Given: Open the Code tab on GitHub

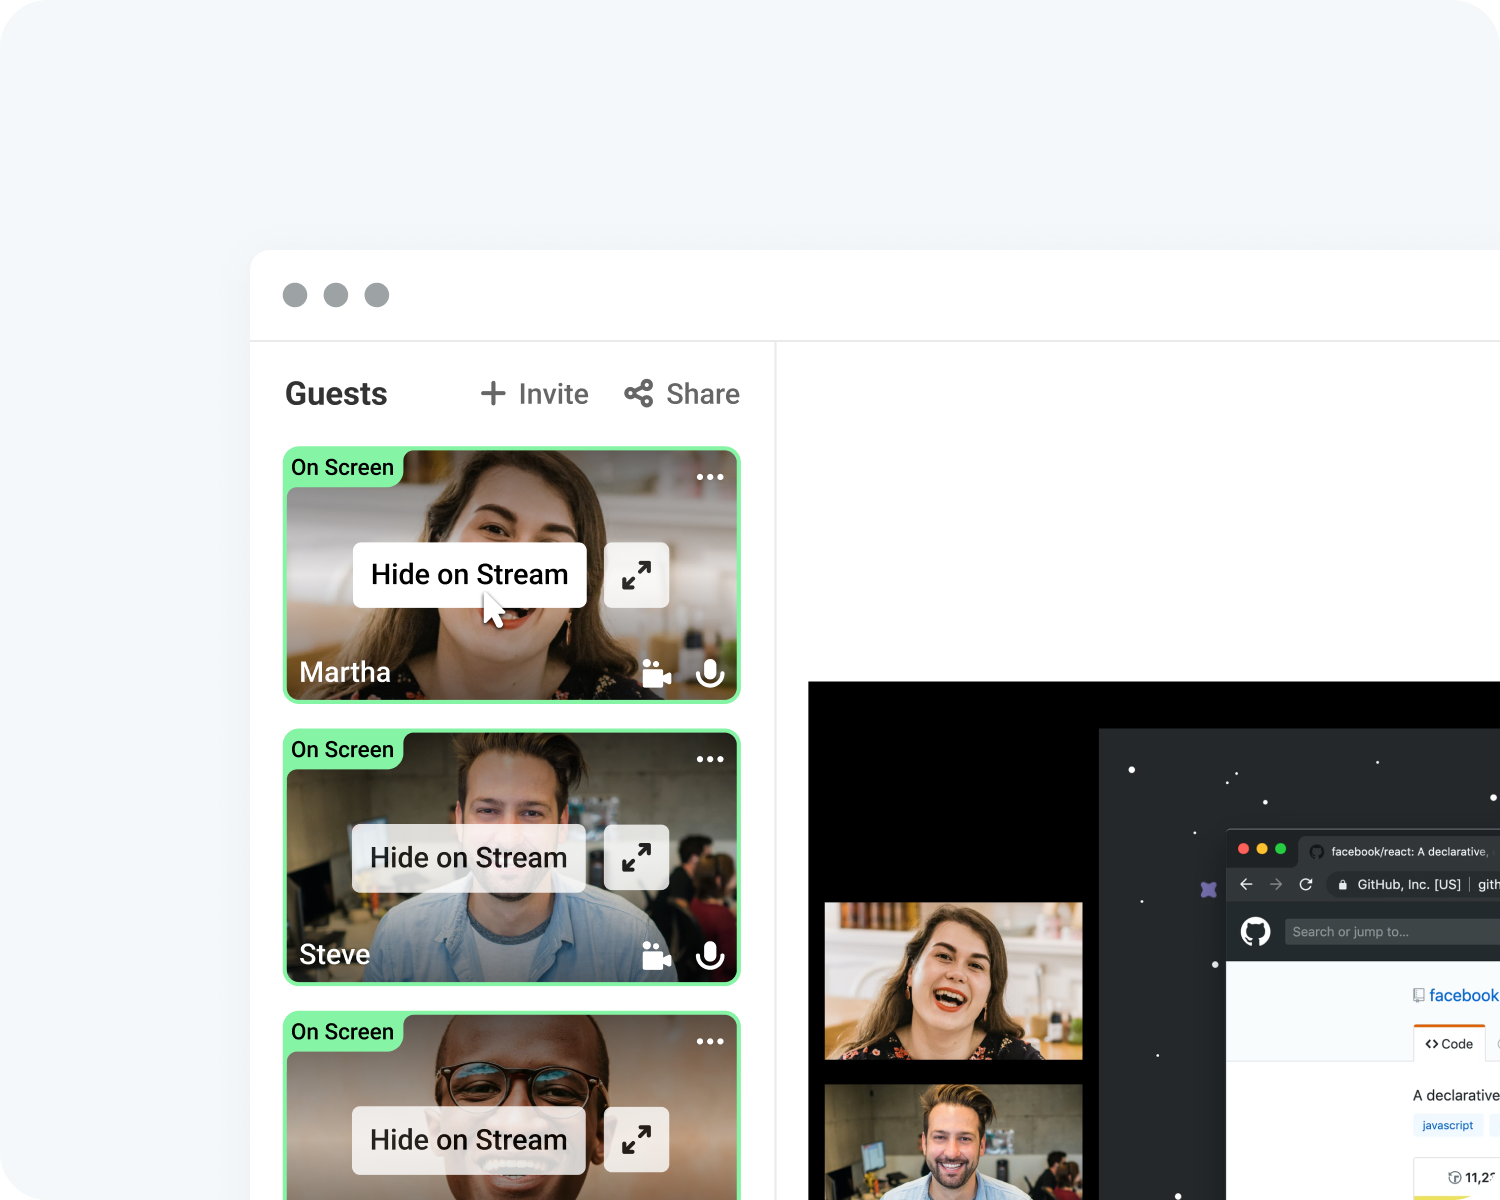Looking at the screenshot, I should [1449, 1044].
